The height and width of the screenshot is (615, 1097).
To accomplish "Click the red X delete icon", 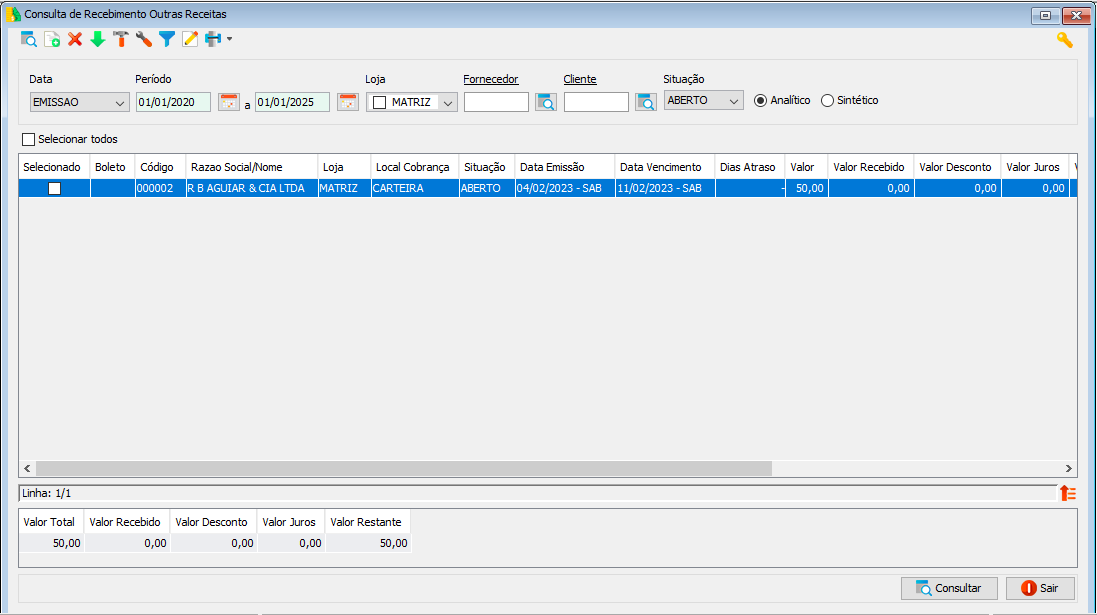I will 75,40.
